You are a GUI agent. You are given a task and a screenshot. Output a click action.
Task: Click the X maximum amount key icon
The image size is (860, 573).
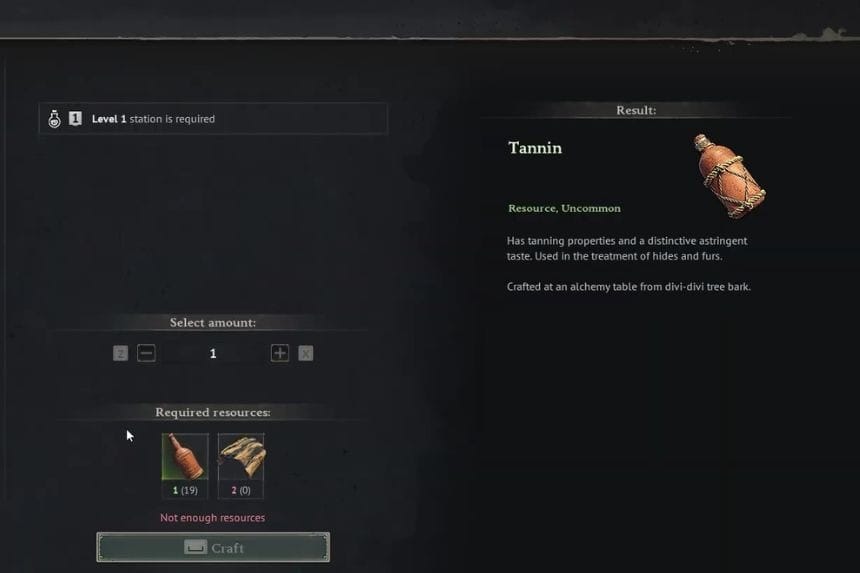coord(305,353)
